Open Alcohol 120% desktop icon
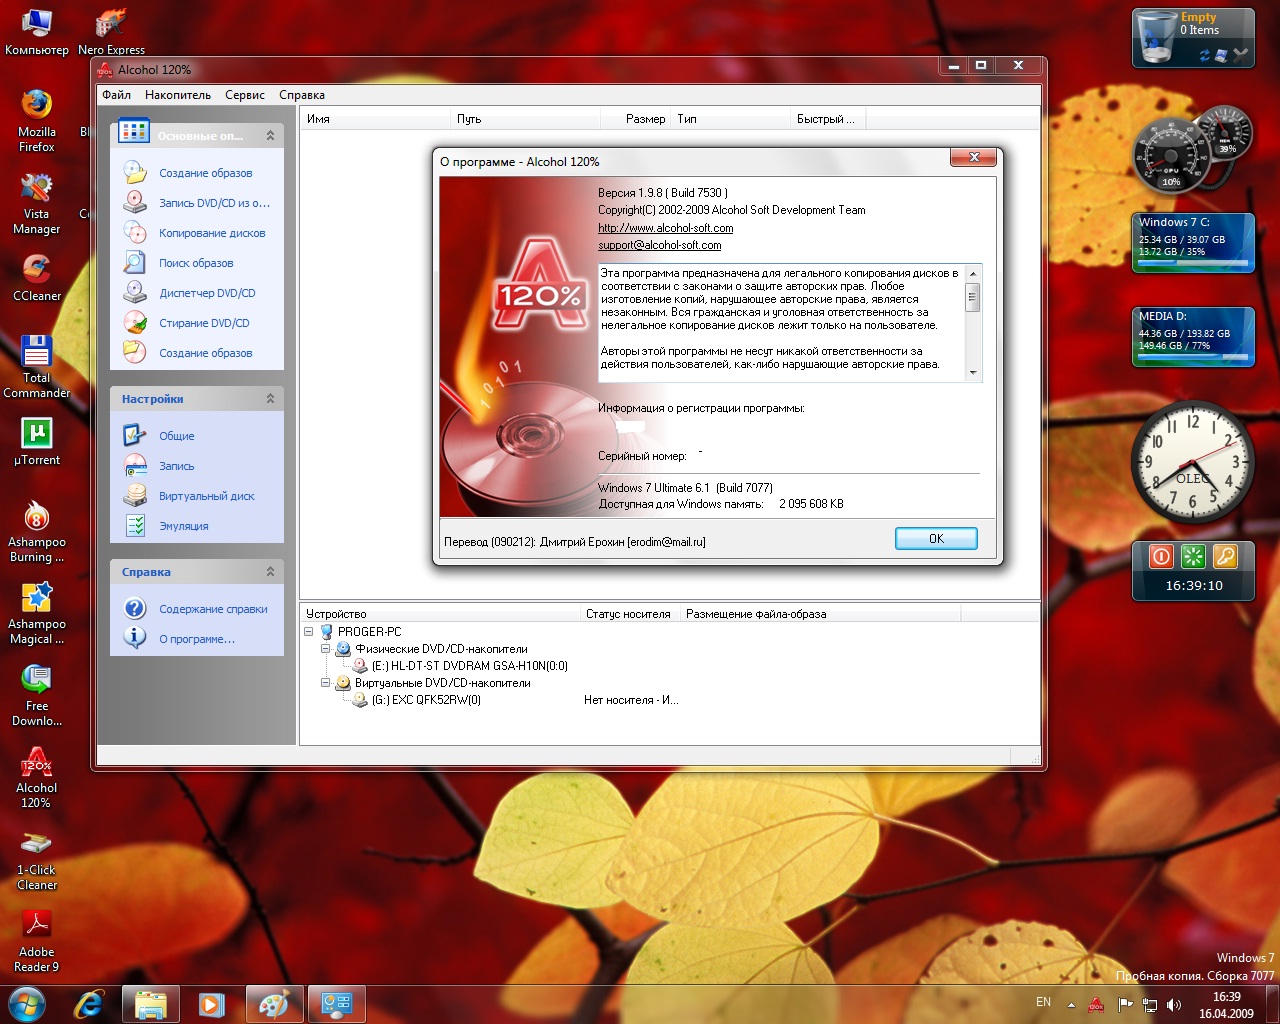This screenshot has width=1280, height=1024. (x=37, y=777)
